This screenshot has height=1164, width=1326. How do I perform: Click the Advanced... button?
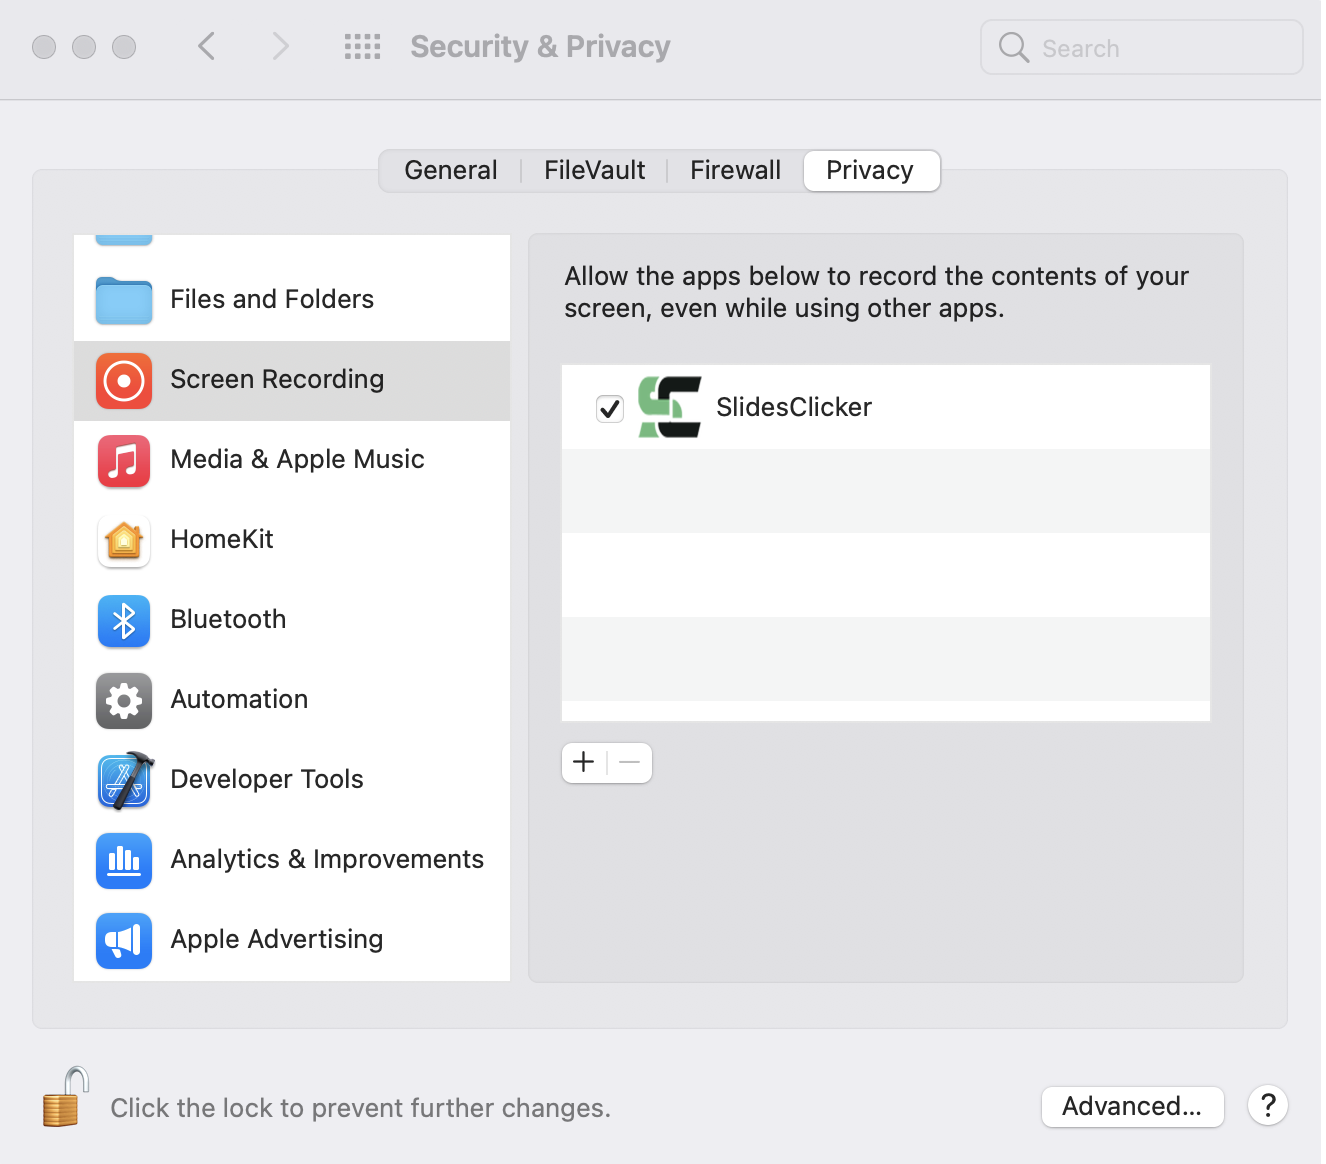tap(1132, 1107)
